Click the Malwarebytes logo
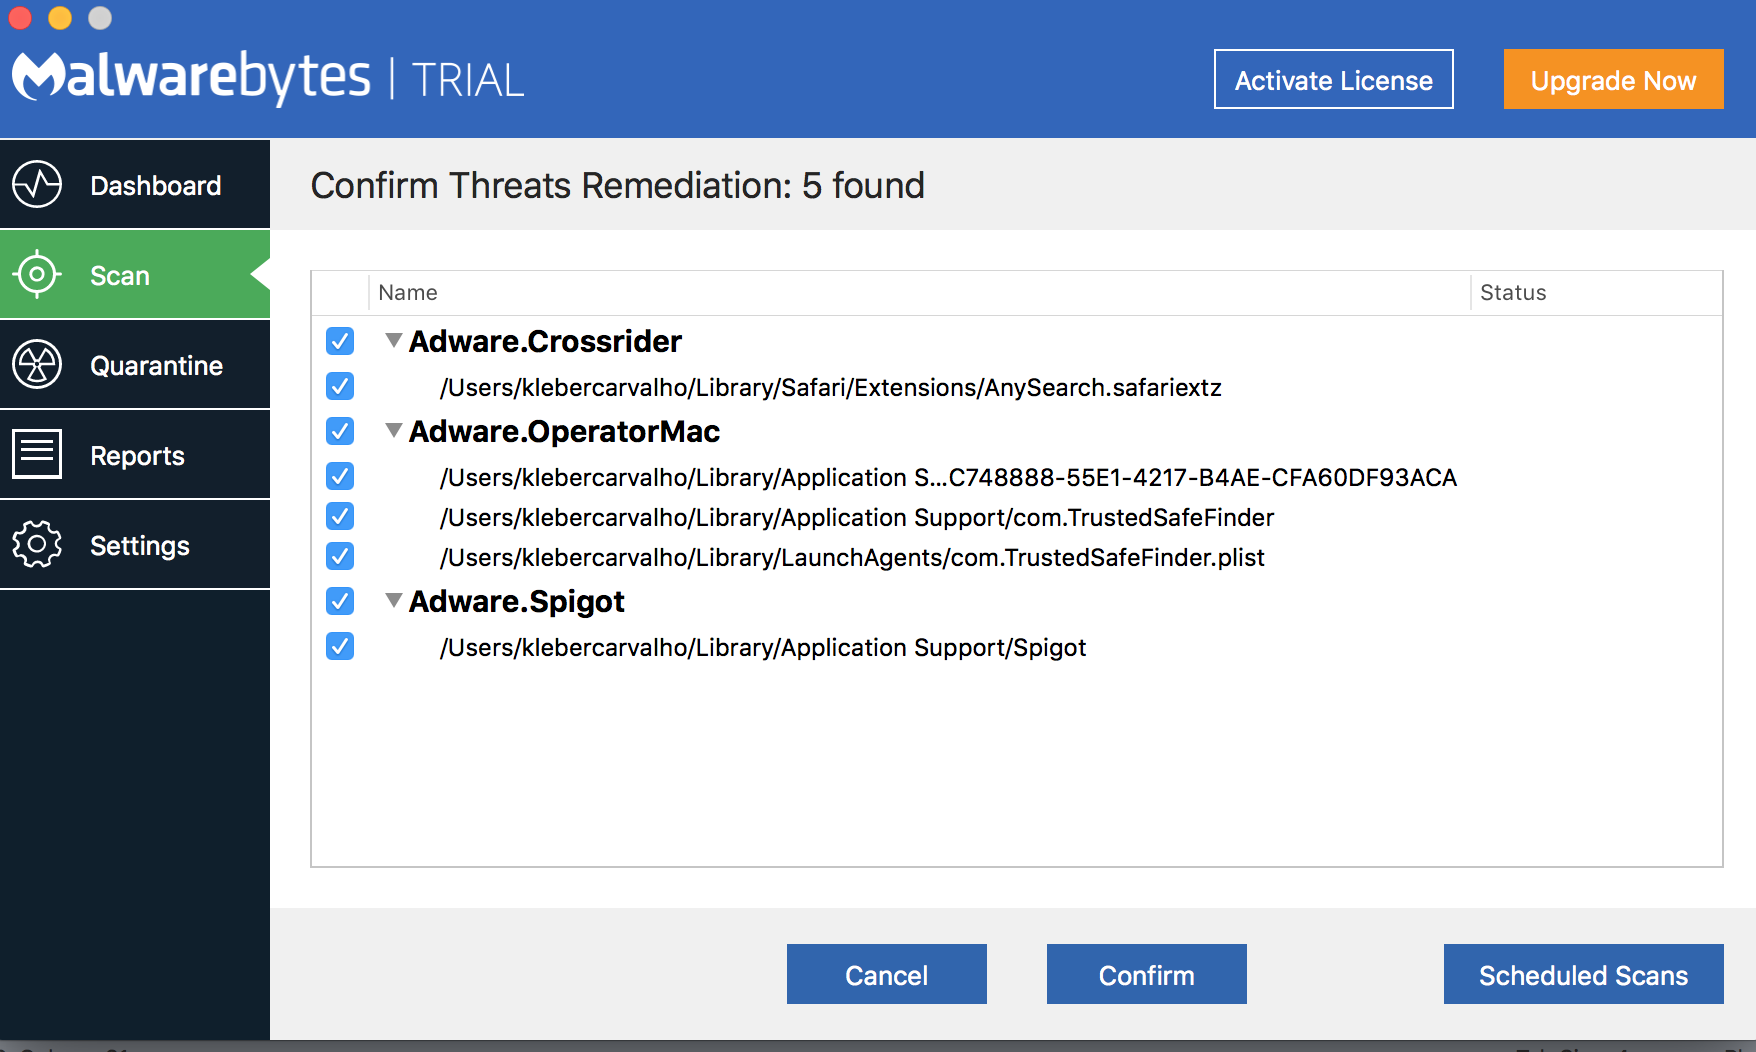The image size is (1756, 1052). (190, 77)
